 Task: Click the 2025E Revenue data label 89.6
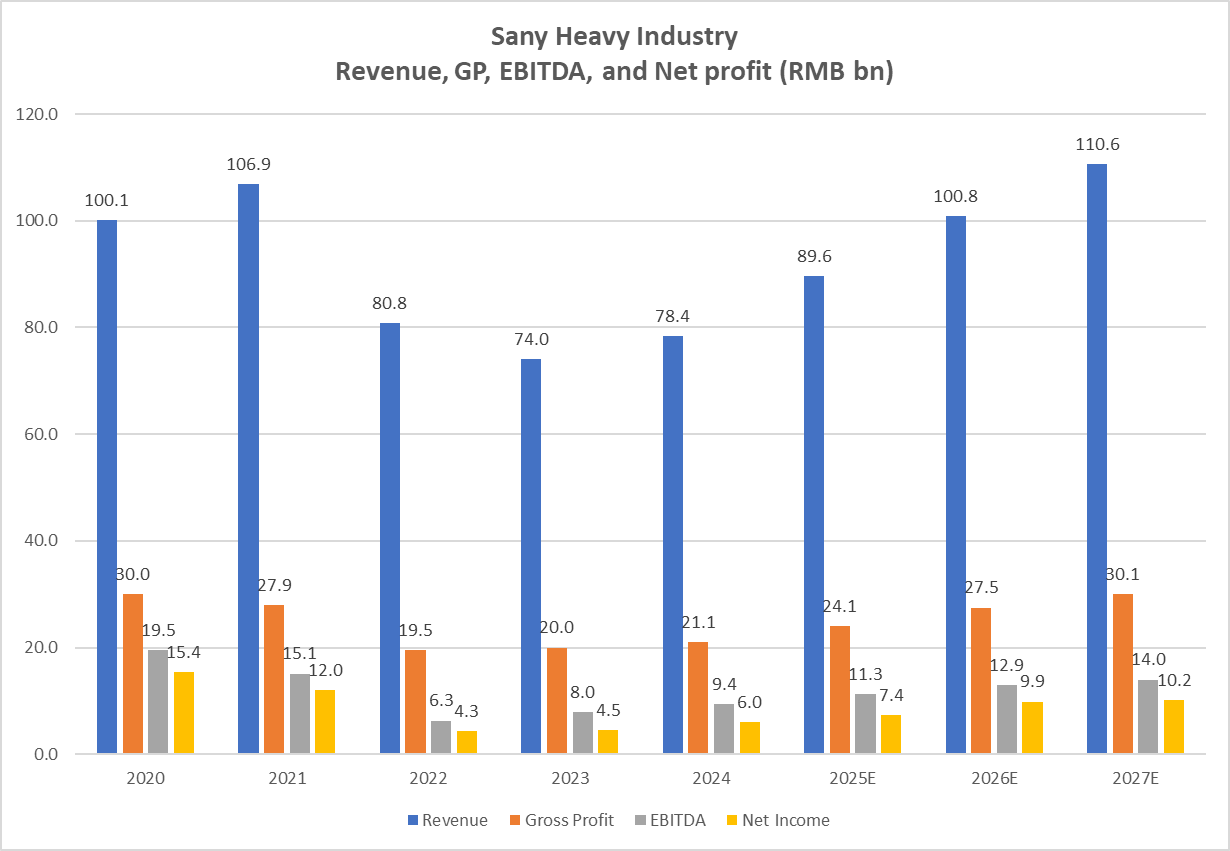tap(814, 256)
